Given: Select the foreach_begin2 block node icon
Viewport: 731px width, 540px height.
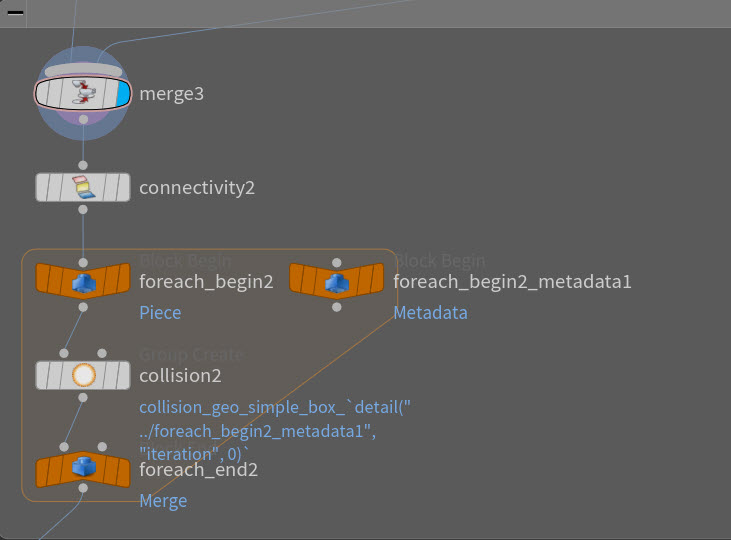Looking at the screenshot, I should click(84, 283).
